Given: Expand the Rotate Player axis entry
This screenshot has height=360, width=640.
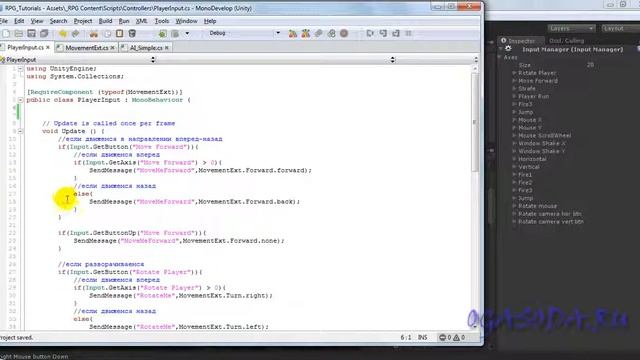Looking at the screenshot, I should pyautogui.click(x=515, y=73).
